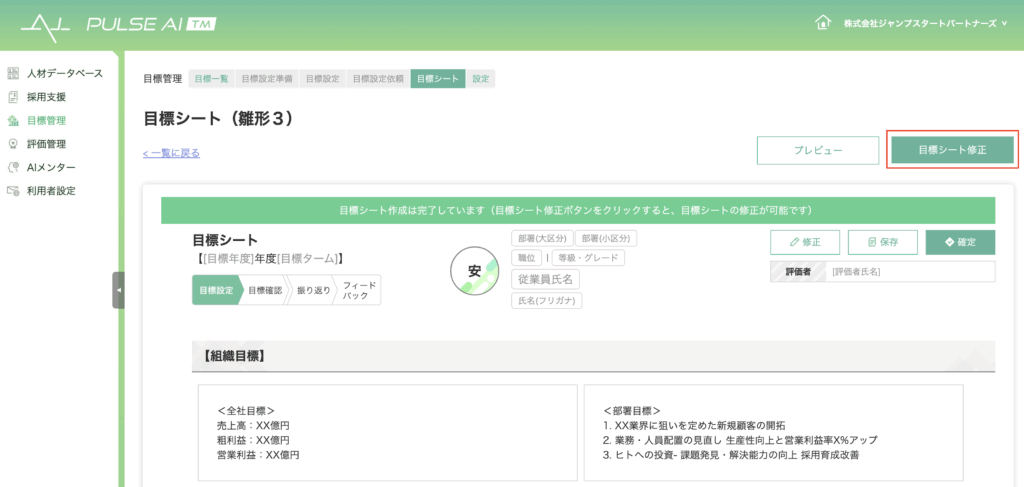Click the 評価者氏名 field

click(x=908, y=272)
